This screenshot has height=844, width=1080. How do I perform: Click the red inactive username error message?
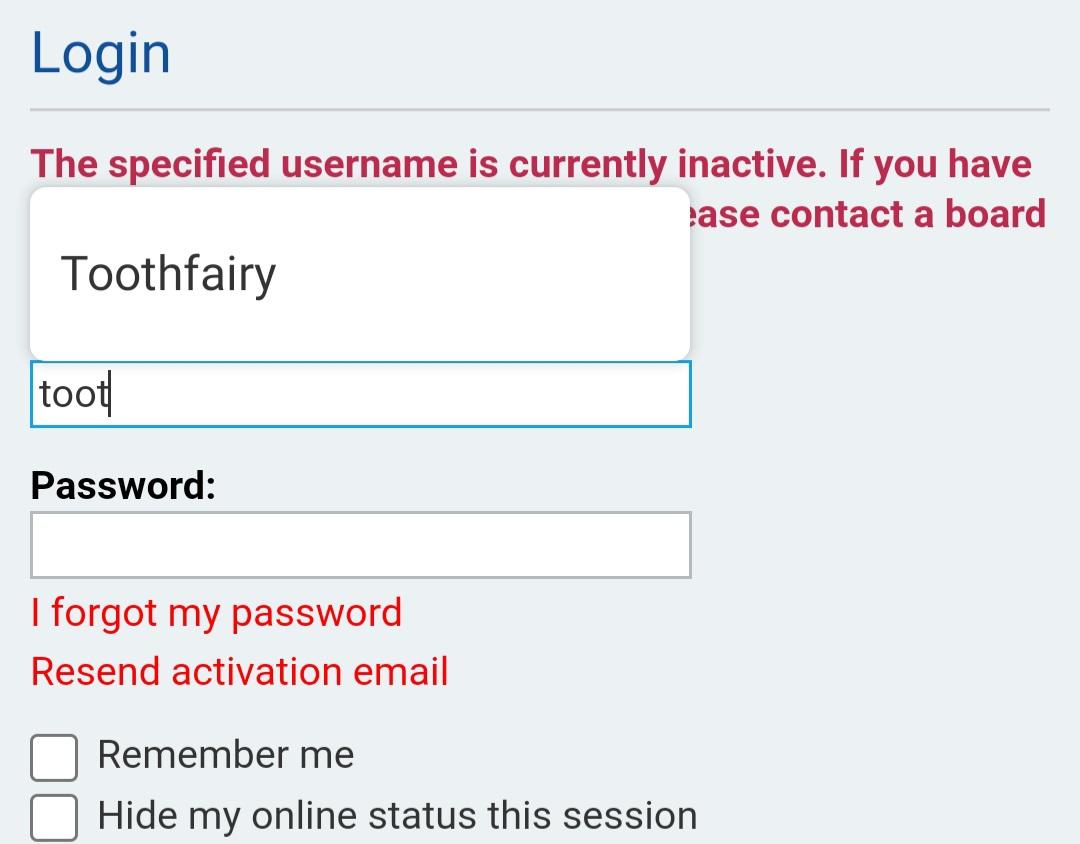pyautogui.click(x=530, y=164)
